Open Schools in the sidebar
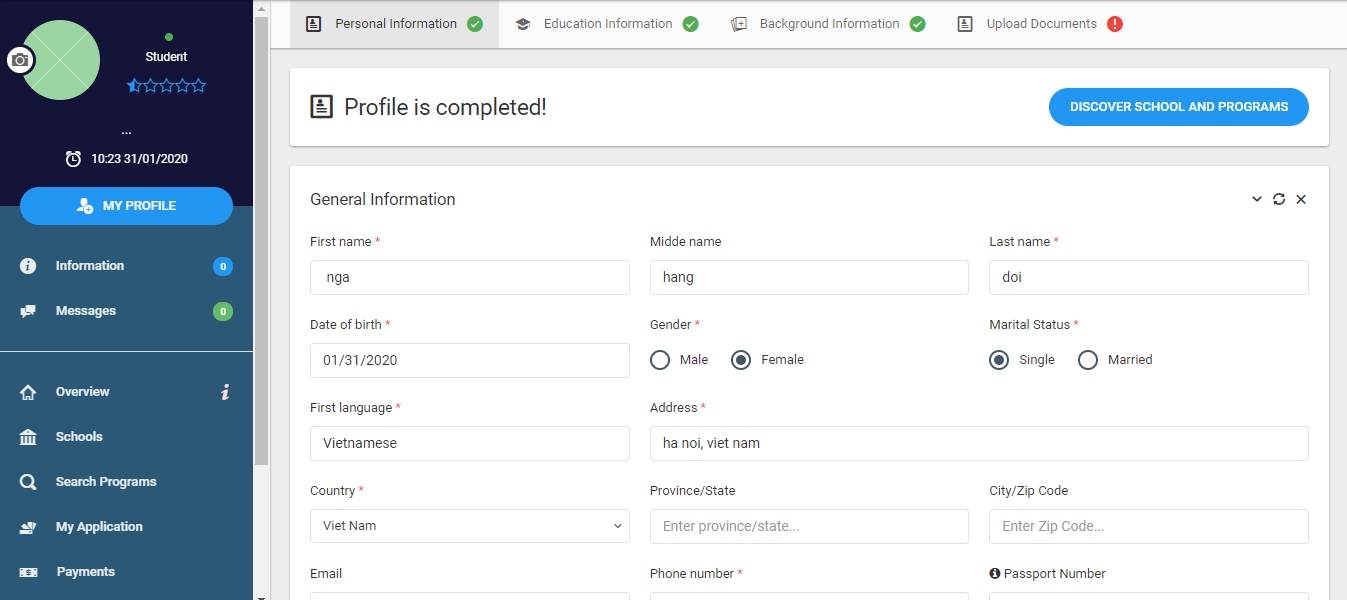The width and height of the screenshot is (1347, 600). point(126,437)
